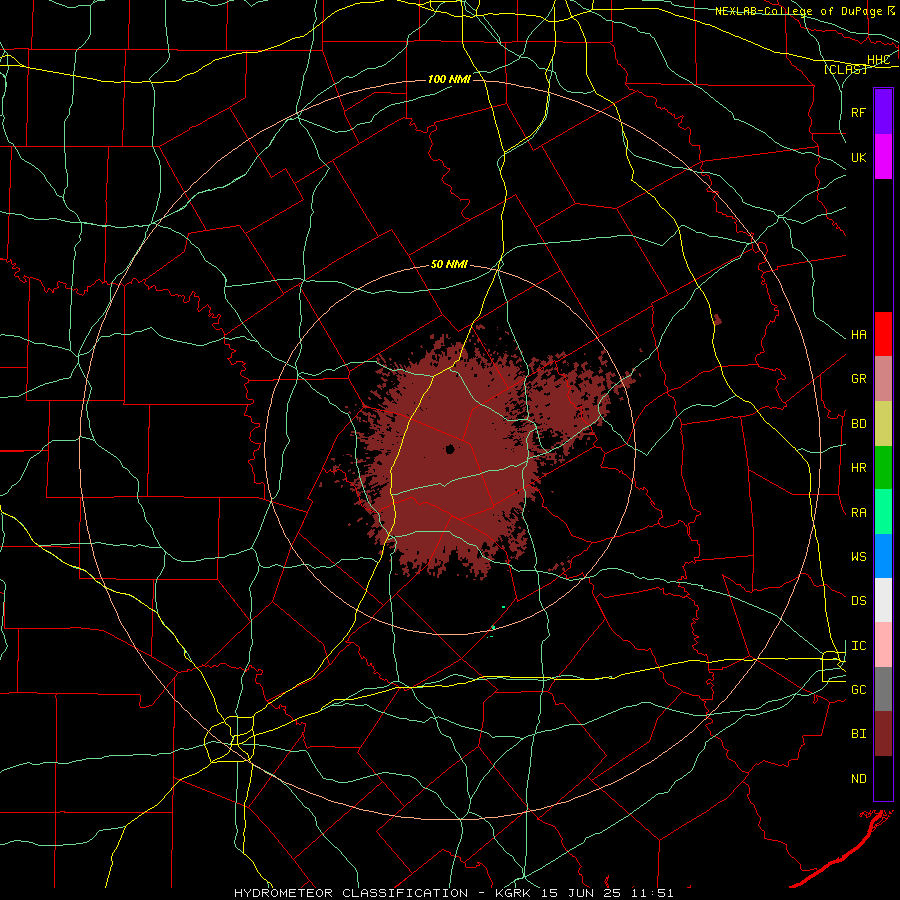900x900 pixels.
Task: Click the HHC product code label
Action: click(878, 60)
